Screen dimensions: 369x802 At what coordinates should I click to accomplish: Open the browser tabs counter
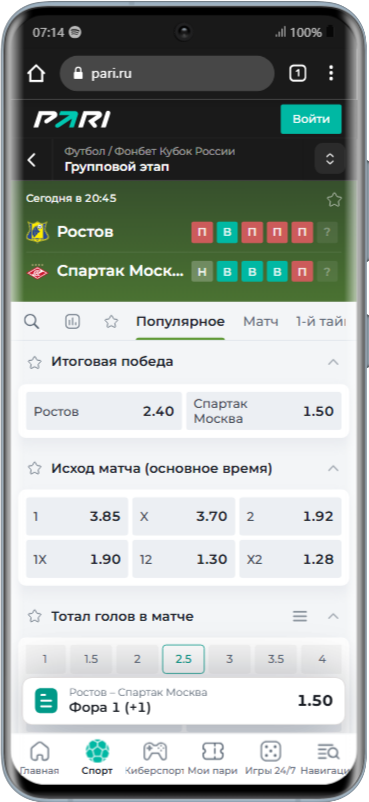(x=297, y=74)
